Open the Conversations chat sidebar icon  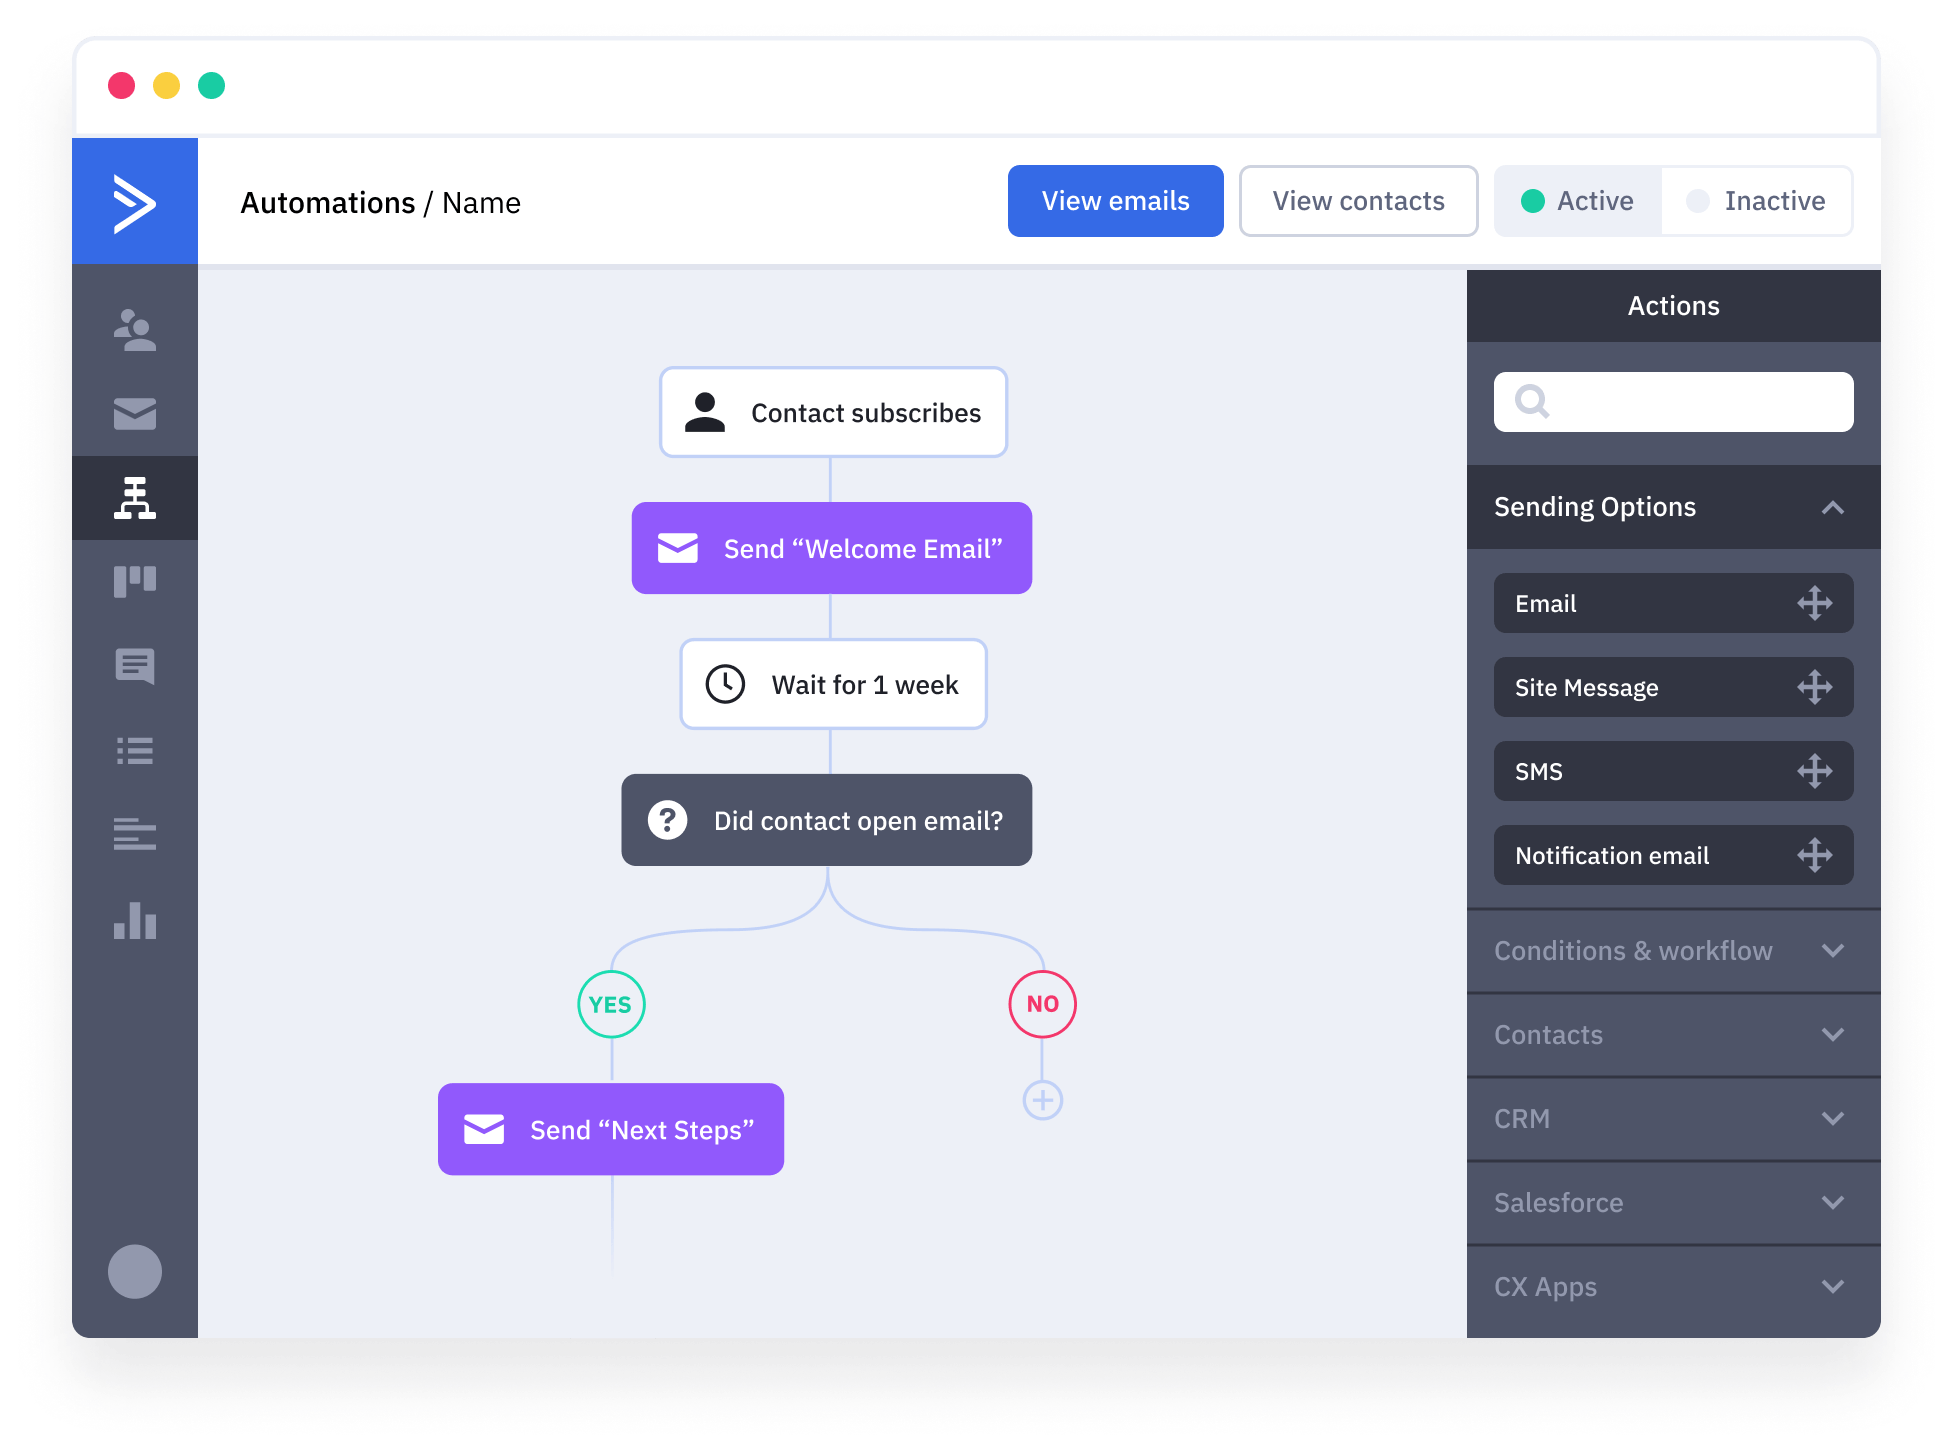click(x=135, y=666)
